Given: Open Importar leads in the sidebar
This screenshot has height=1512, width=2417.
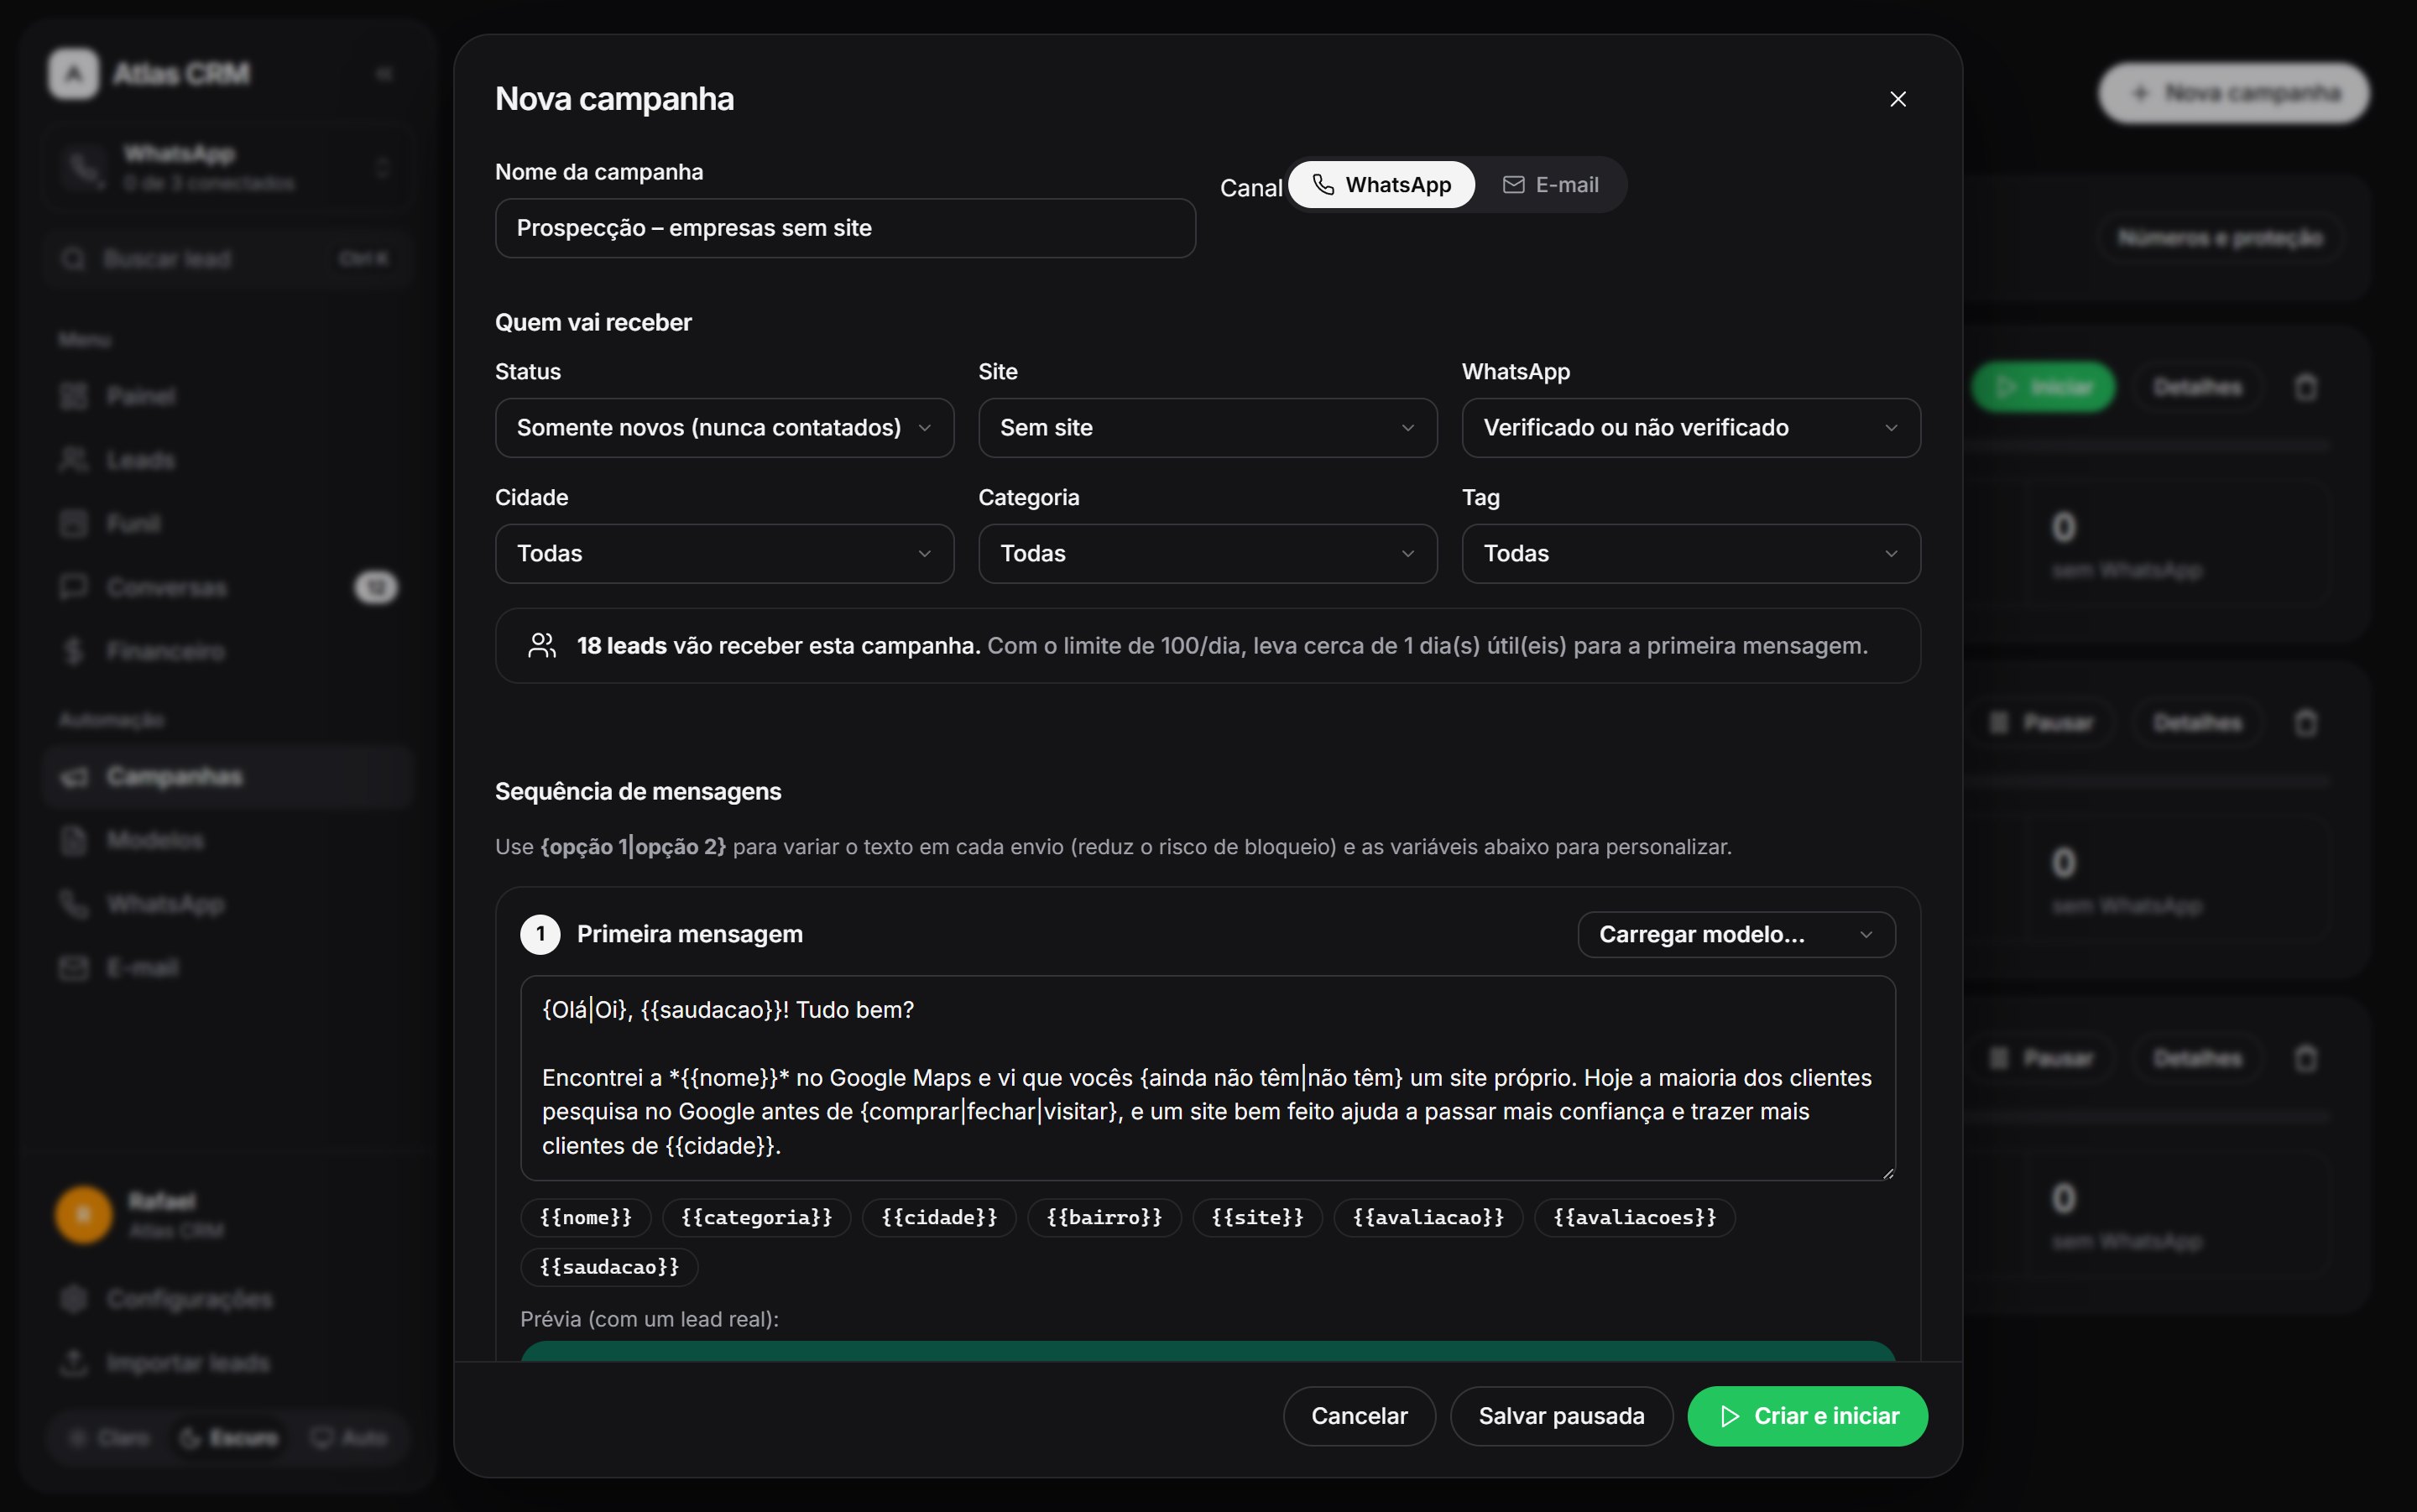Looking at the screenshot, I should (228, 1363).
